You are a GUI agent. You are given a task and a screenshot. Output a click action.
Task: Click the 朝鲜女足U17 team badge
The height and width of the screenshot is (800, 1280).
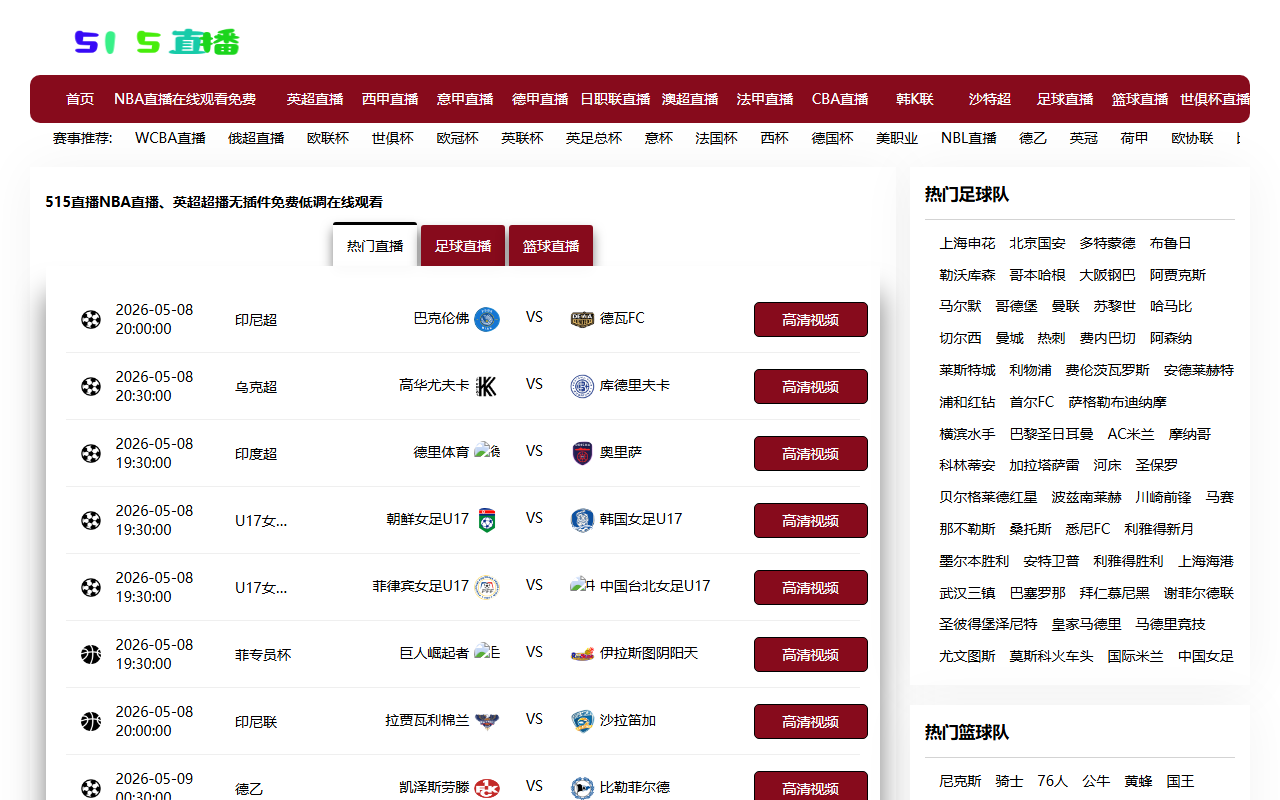click(x=487, y=520)
